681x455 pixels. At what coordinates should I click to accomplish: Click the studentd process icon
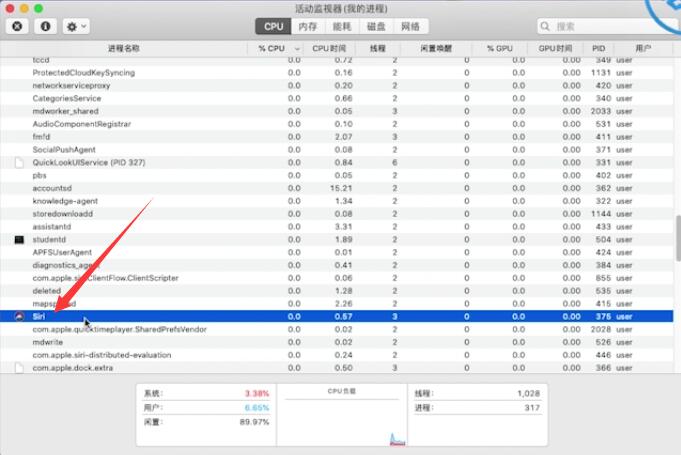[19, 240]
